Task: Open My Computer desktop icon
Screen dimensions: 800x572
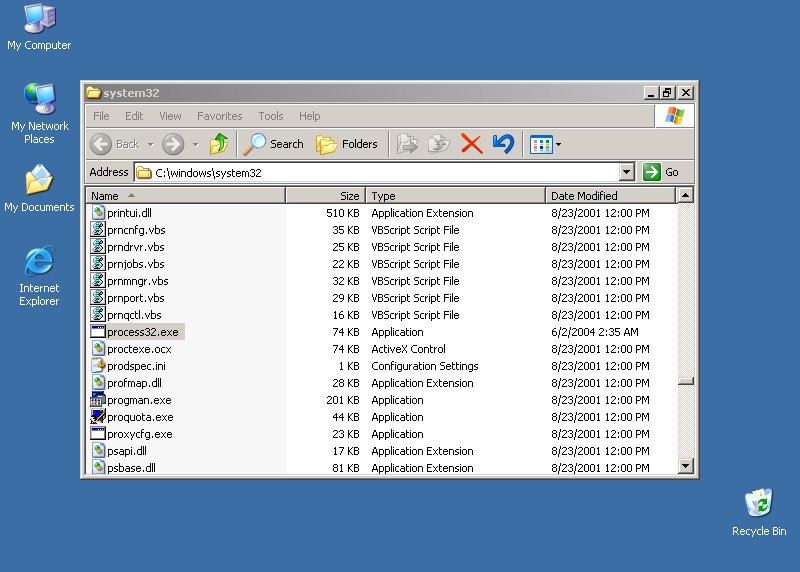Action: click(39, 27)
